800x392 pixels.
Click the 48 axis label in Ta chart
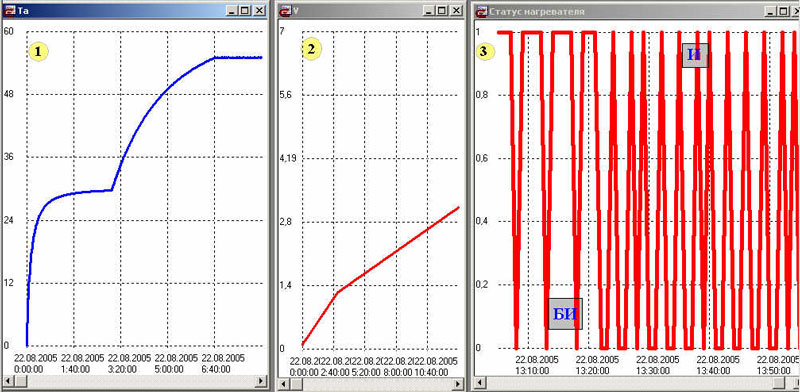click(9, 94)
